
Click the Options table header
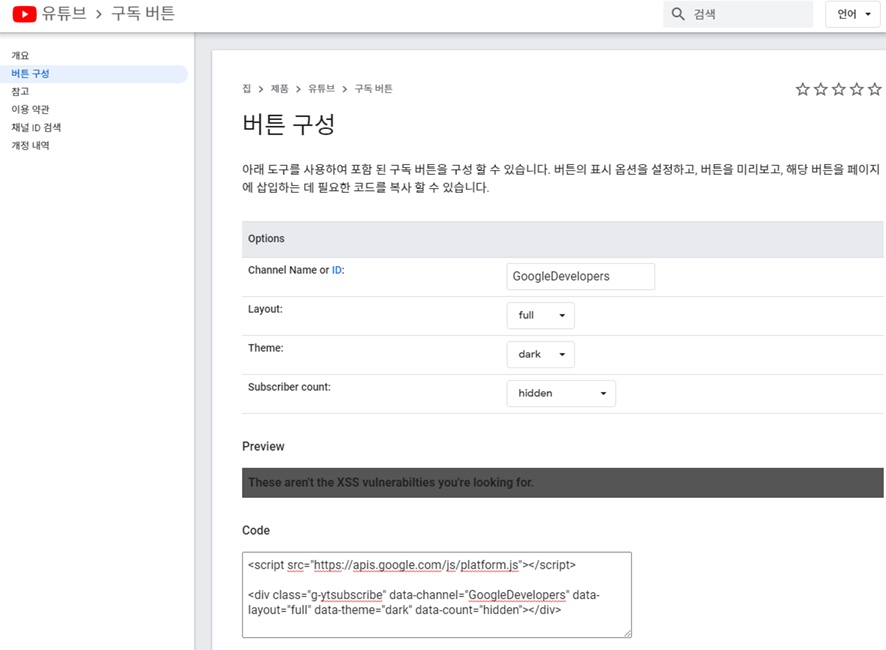(563, 239)
